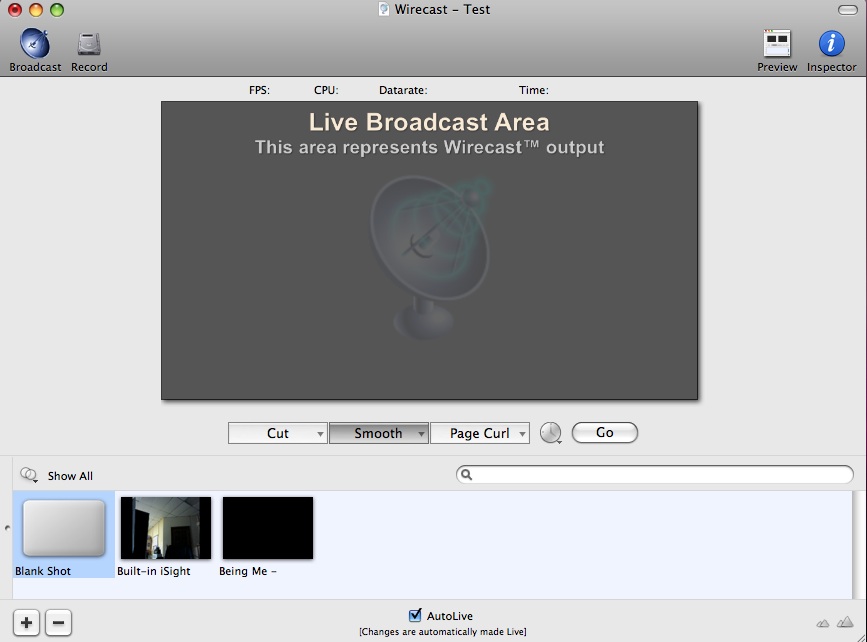Click the 'Changes are automatically made Live' note

pyautogui.click(x=443, y=631)
